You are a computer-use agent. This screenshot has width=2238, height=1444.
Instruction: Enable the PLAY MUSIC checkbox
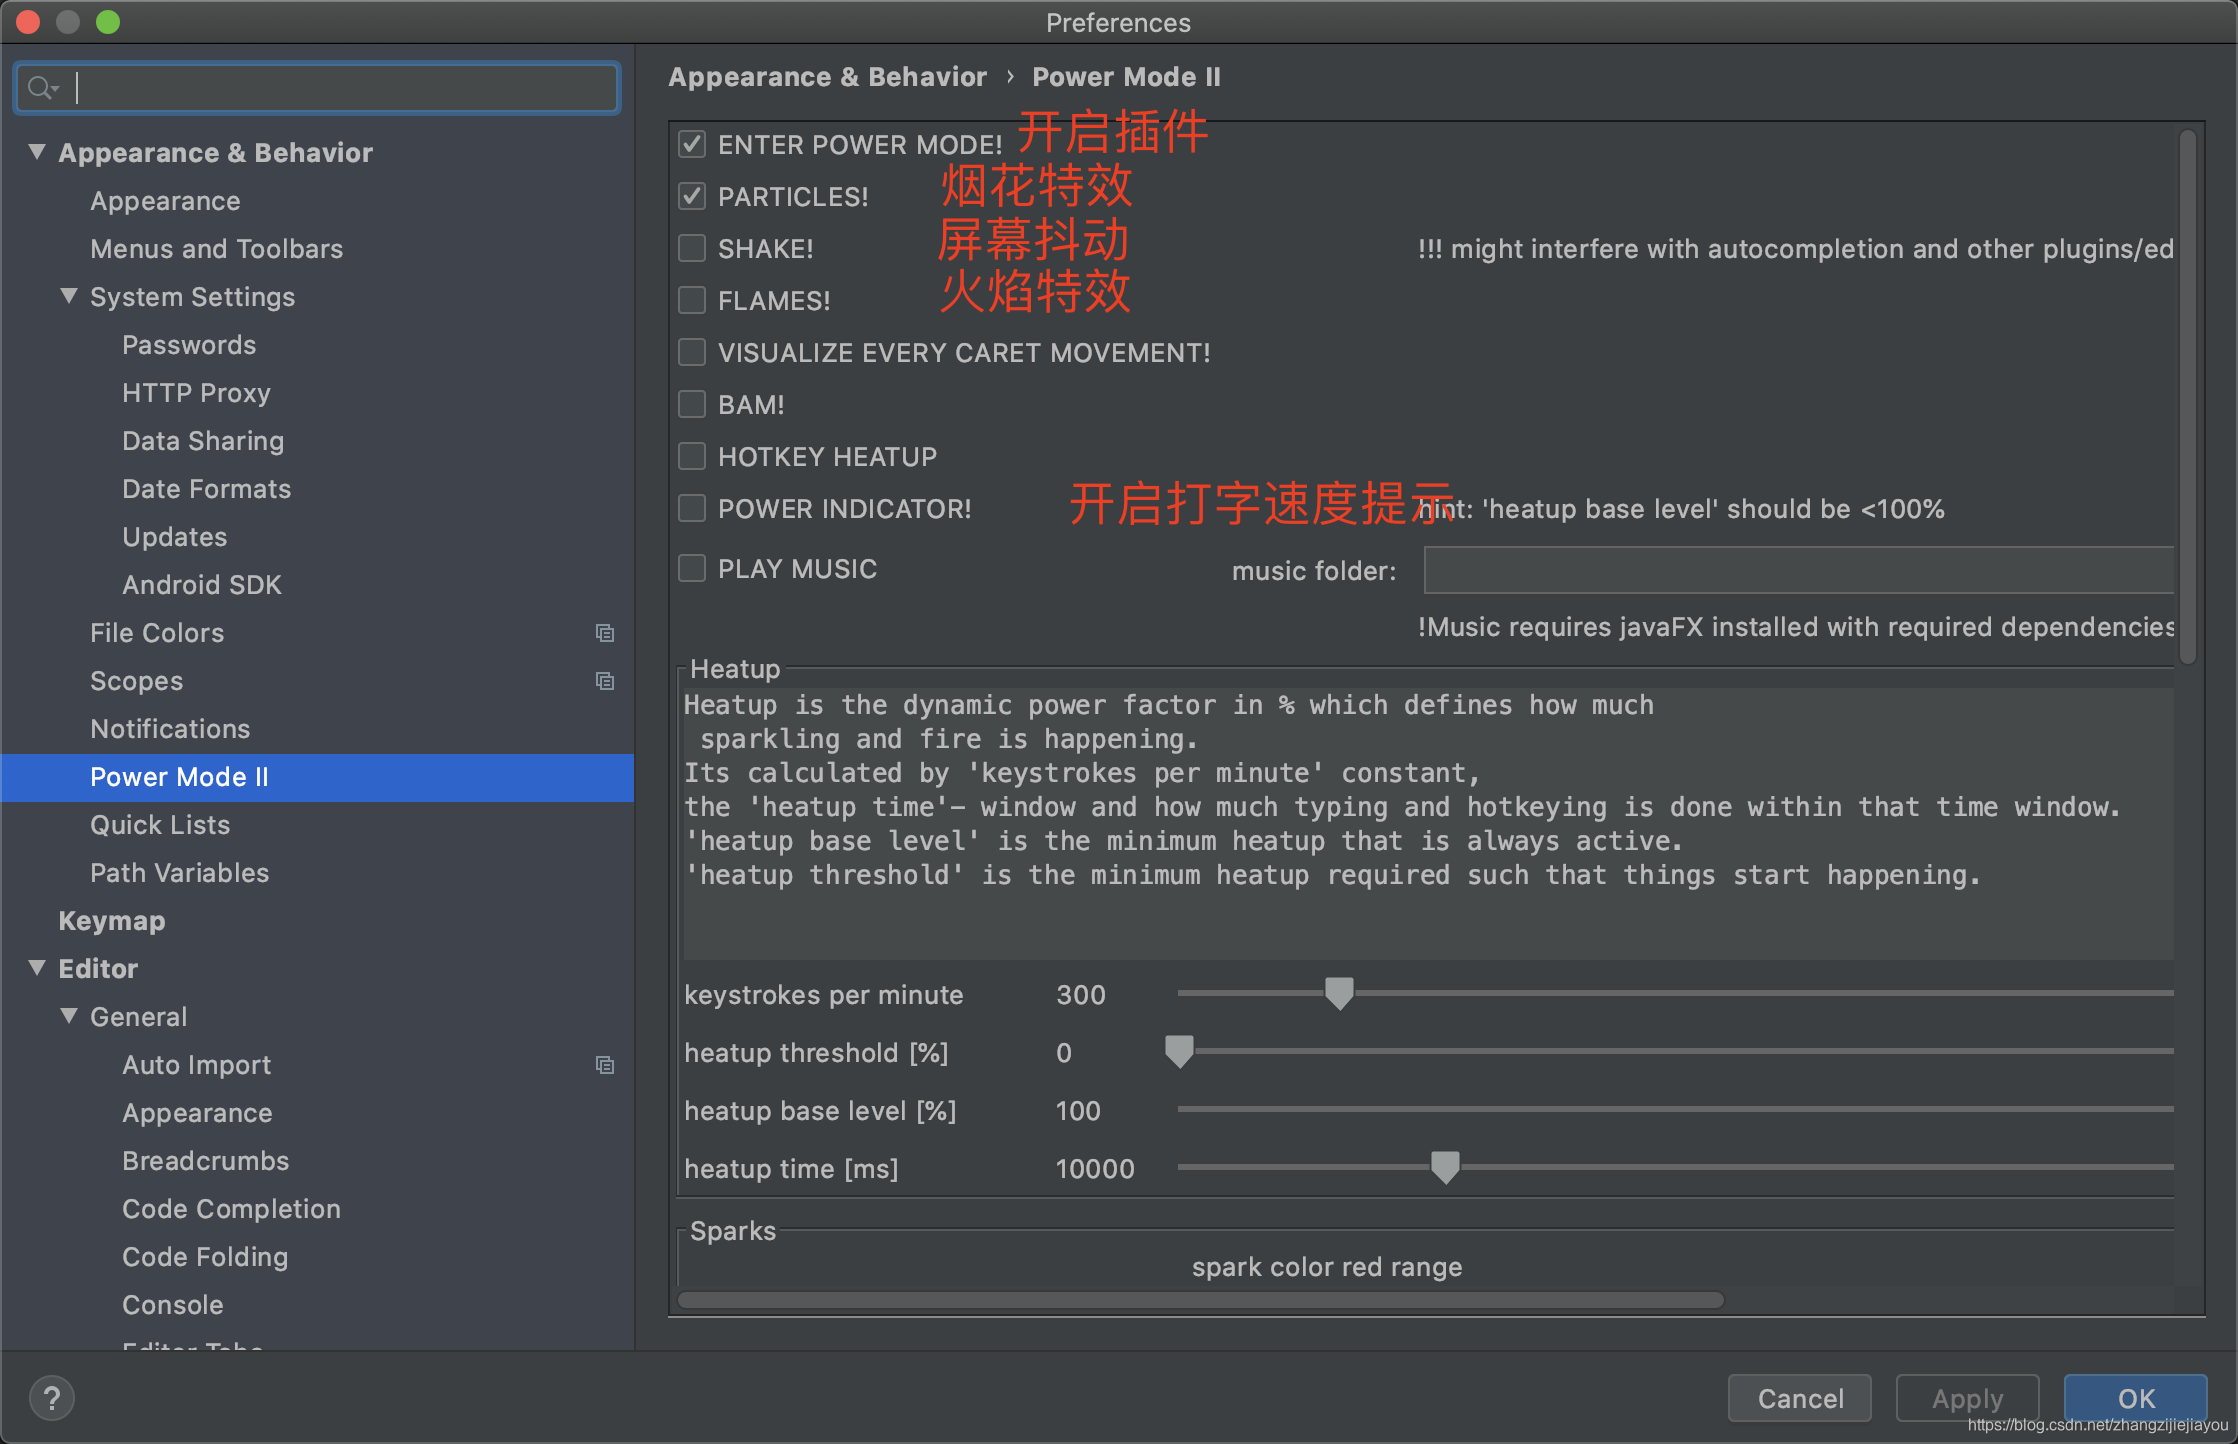pos(692,568)
